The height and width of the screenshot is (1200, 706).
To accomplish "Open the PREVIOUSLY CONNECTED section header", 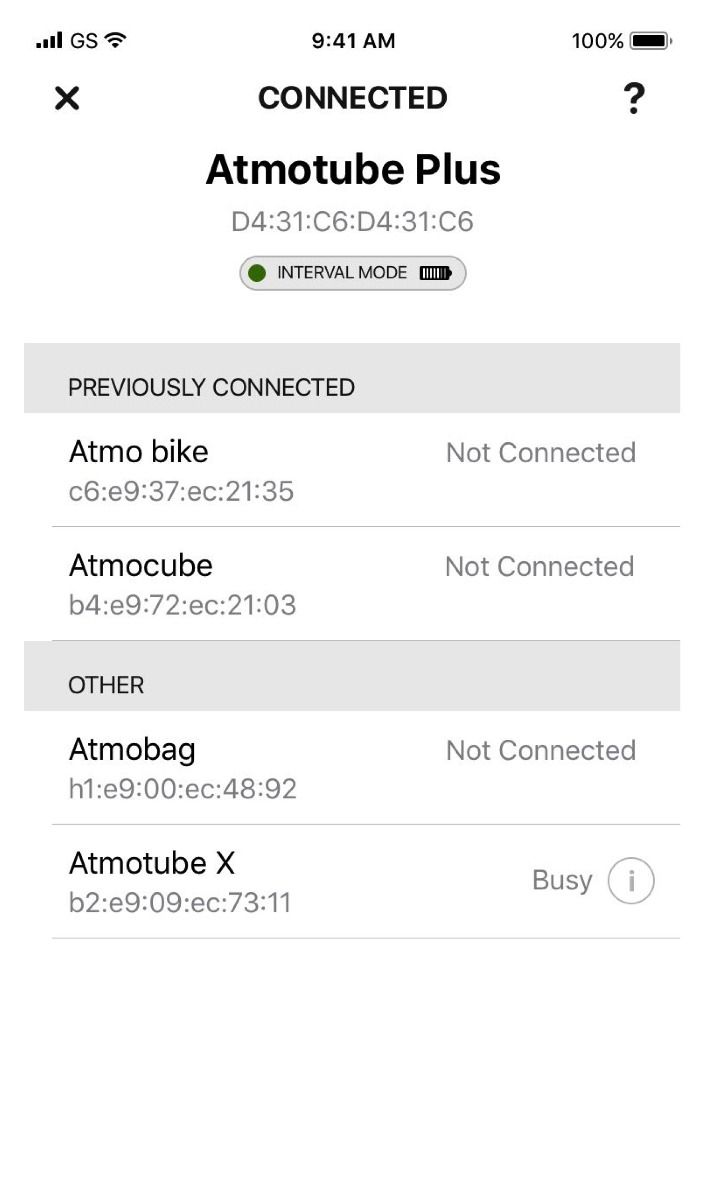I will [x=211, y=387].
